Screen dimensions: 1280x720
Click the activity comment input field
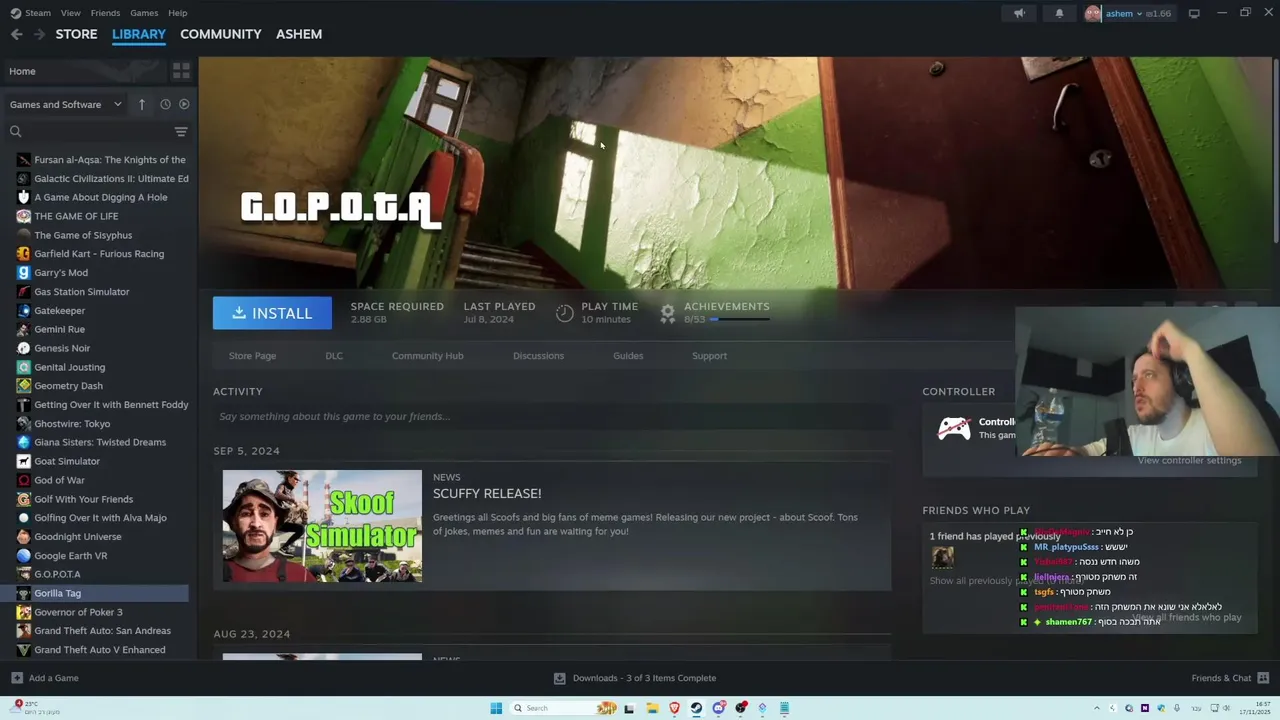pos(552,416)
